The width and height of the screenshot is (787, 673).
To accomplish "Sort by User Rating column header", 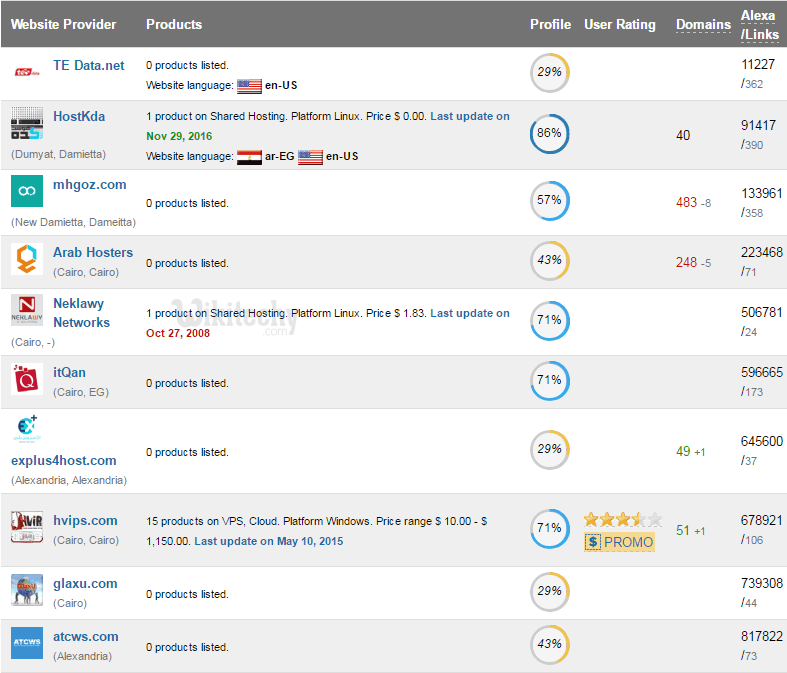I will 620,24.
